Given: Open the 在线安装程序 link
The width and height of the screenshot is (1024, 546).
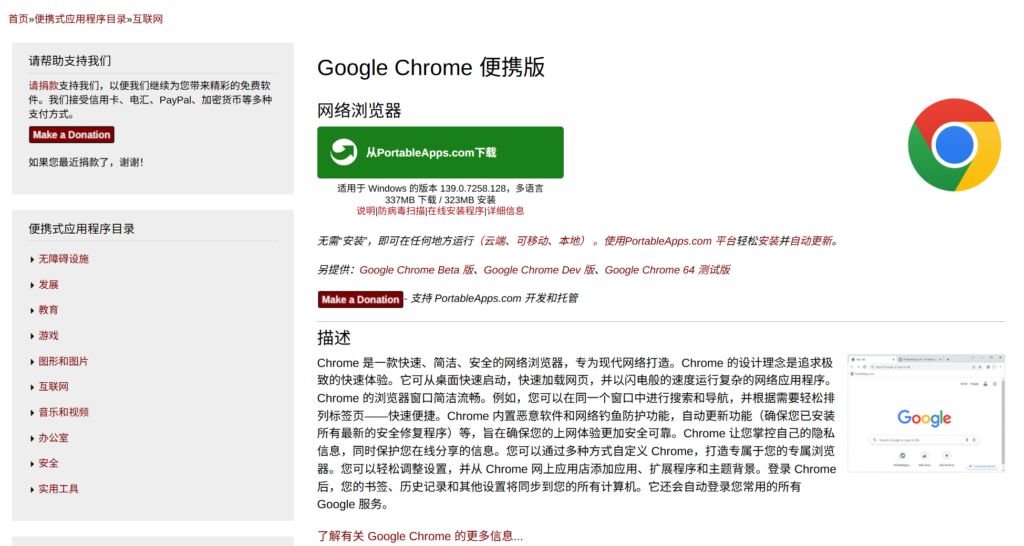Looking at the screenshot, I should [456, 210].
